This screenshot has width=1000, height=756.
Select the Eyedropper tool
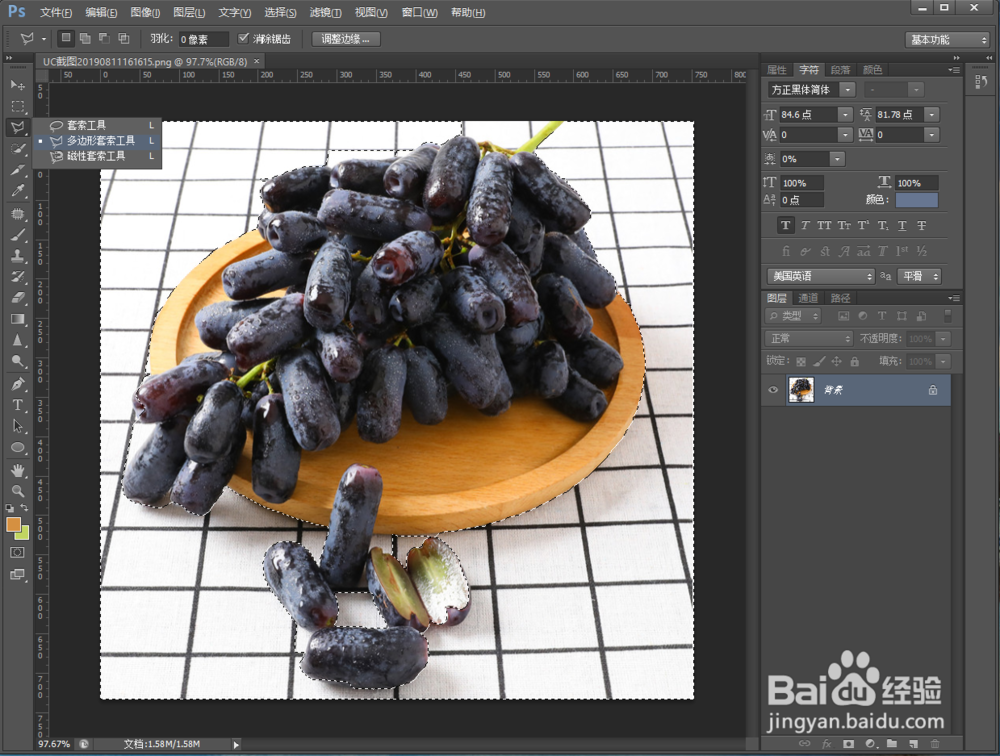click(x=18, y=191)
